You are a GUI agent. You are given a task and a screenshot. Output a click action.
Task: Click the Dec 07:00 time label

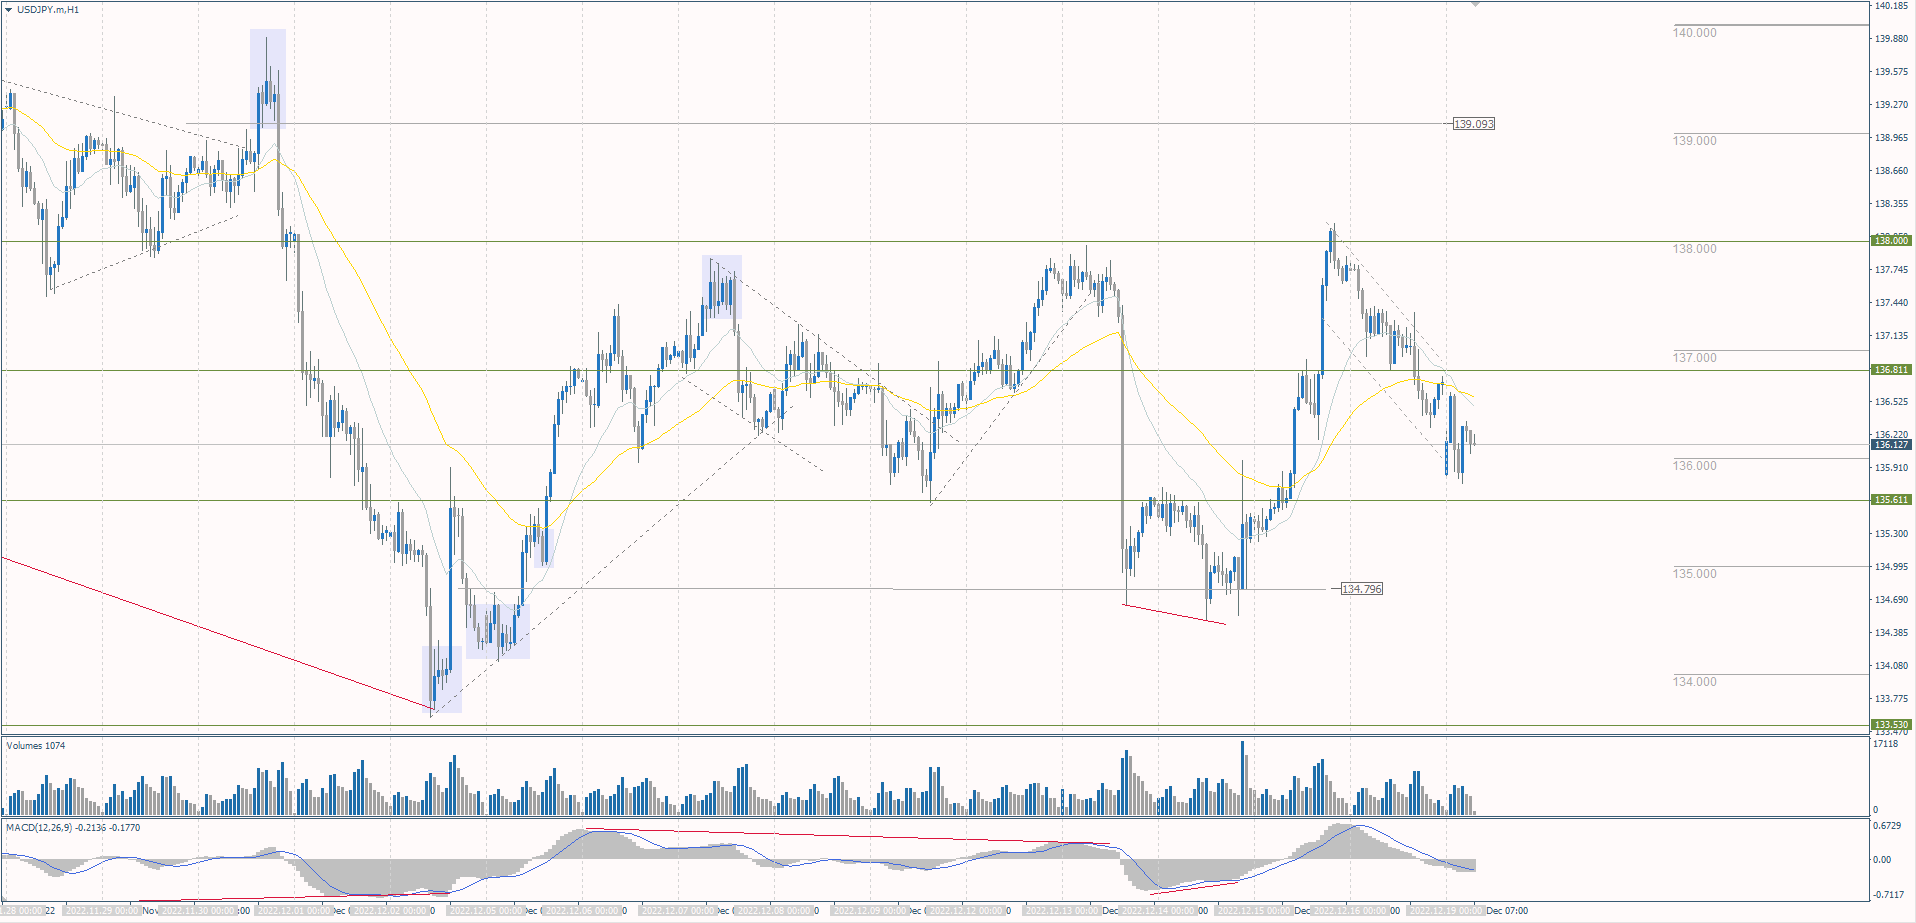[x=1507, y=911]
